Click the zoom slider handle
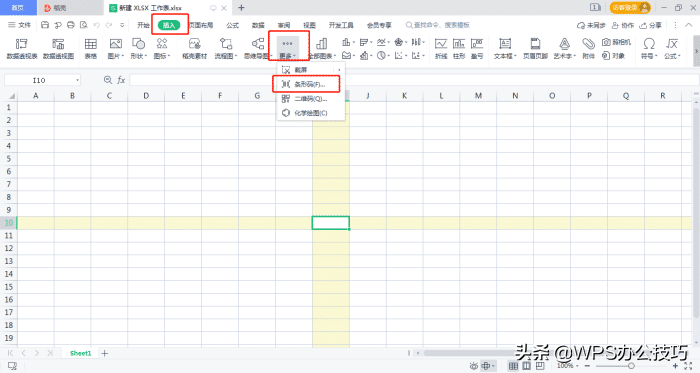Screen dimensions: 700x373 [631, 366]
